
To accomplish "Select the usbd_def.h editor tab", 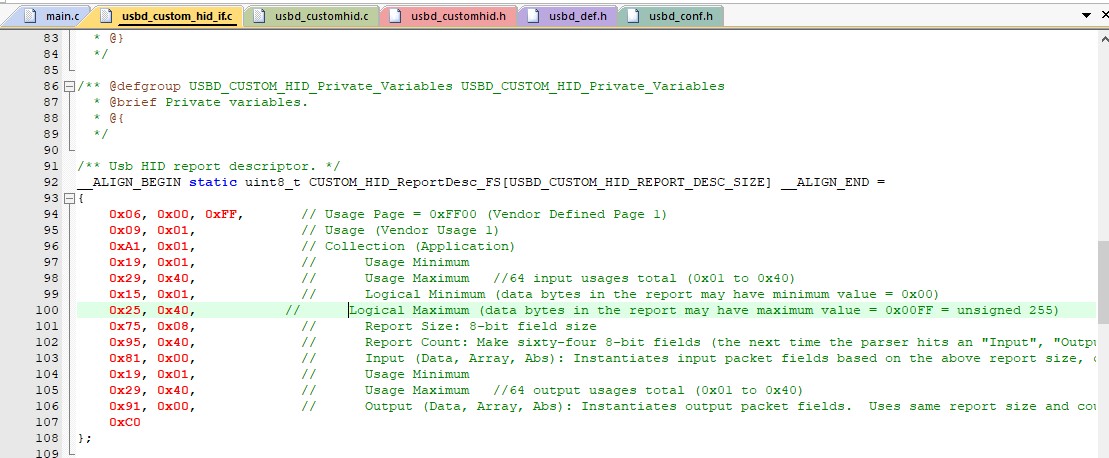I will point(577,17).
